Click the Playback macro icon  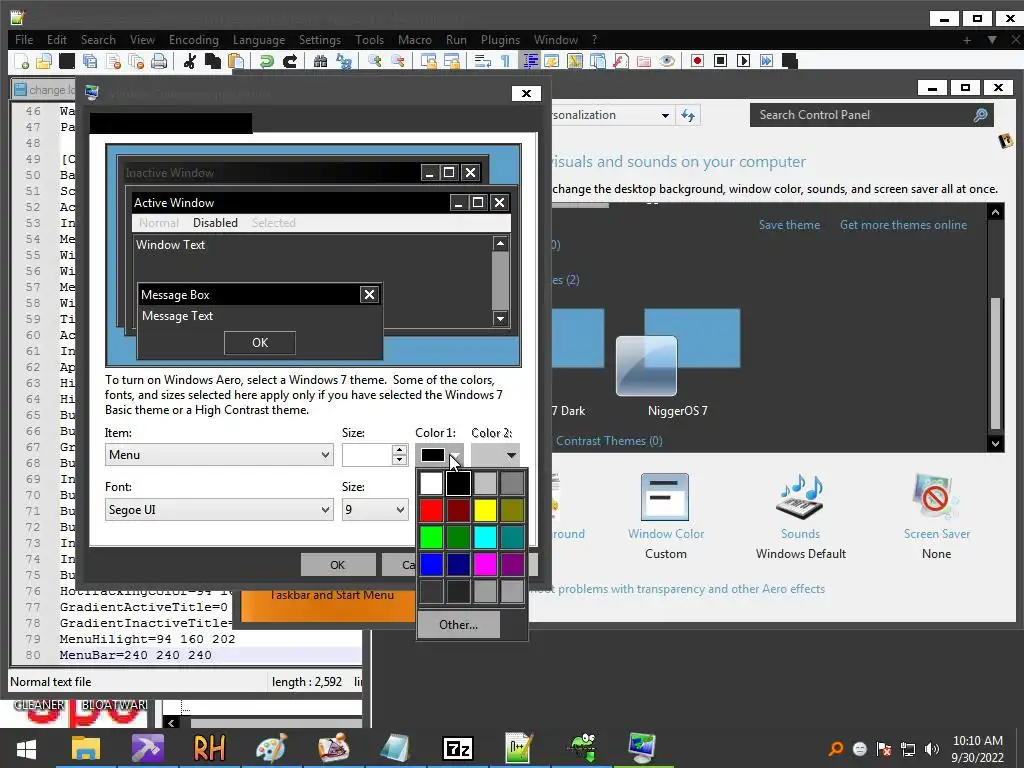[743, 61]
